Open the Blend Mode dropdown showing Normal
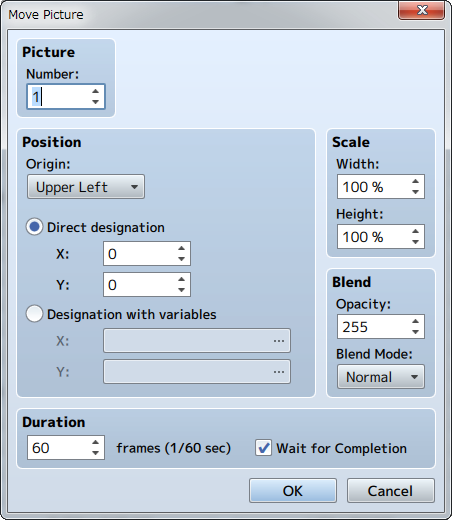452x520 pixels. [x=381, y=377]
